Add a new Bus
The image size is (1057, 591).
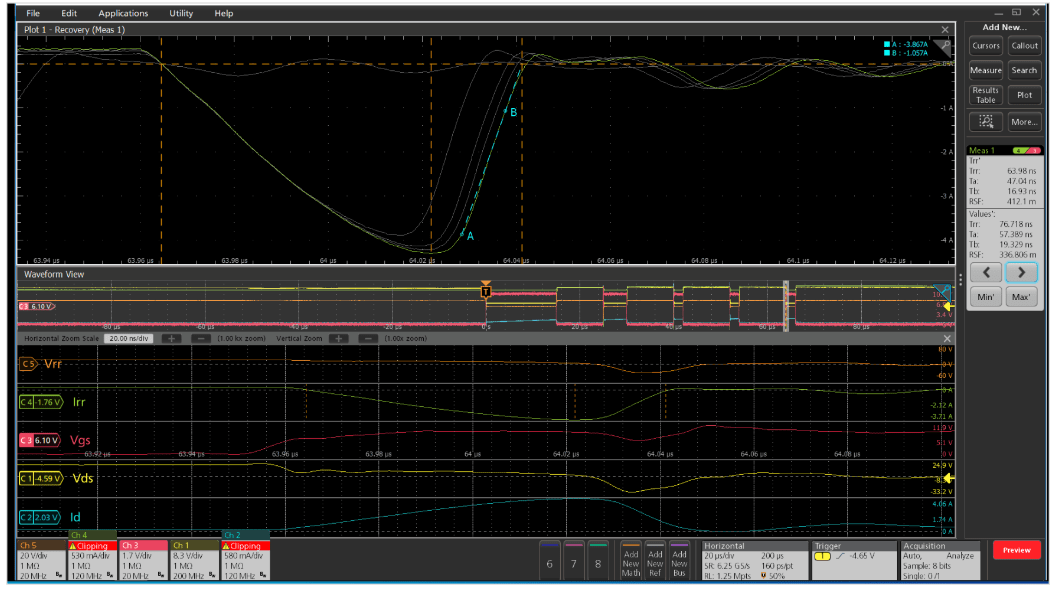679,560
